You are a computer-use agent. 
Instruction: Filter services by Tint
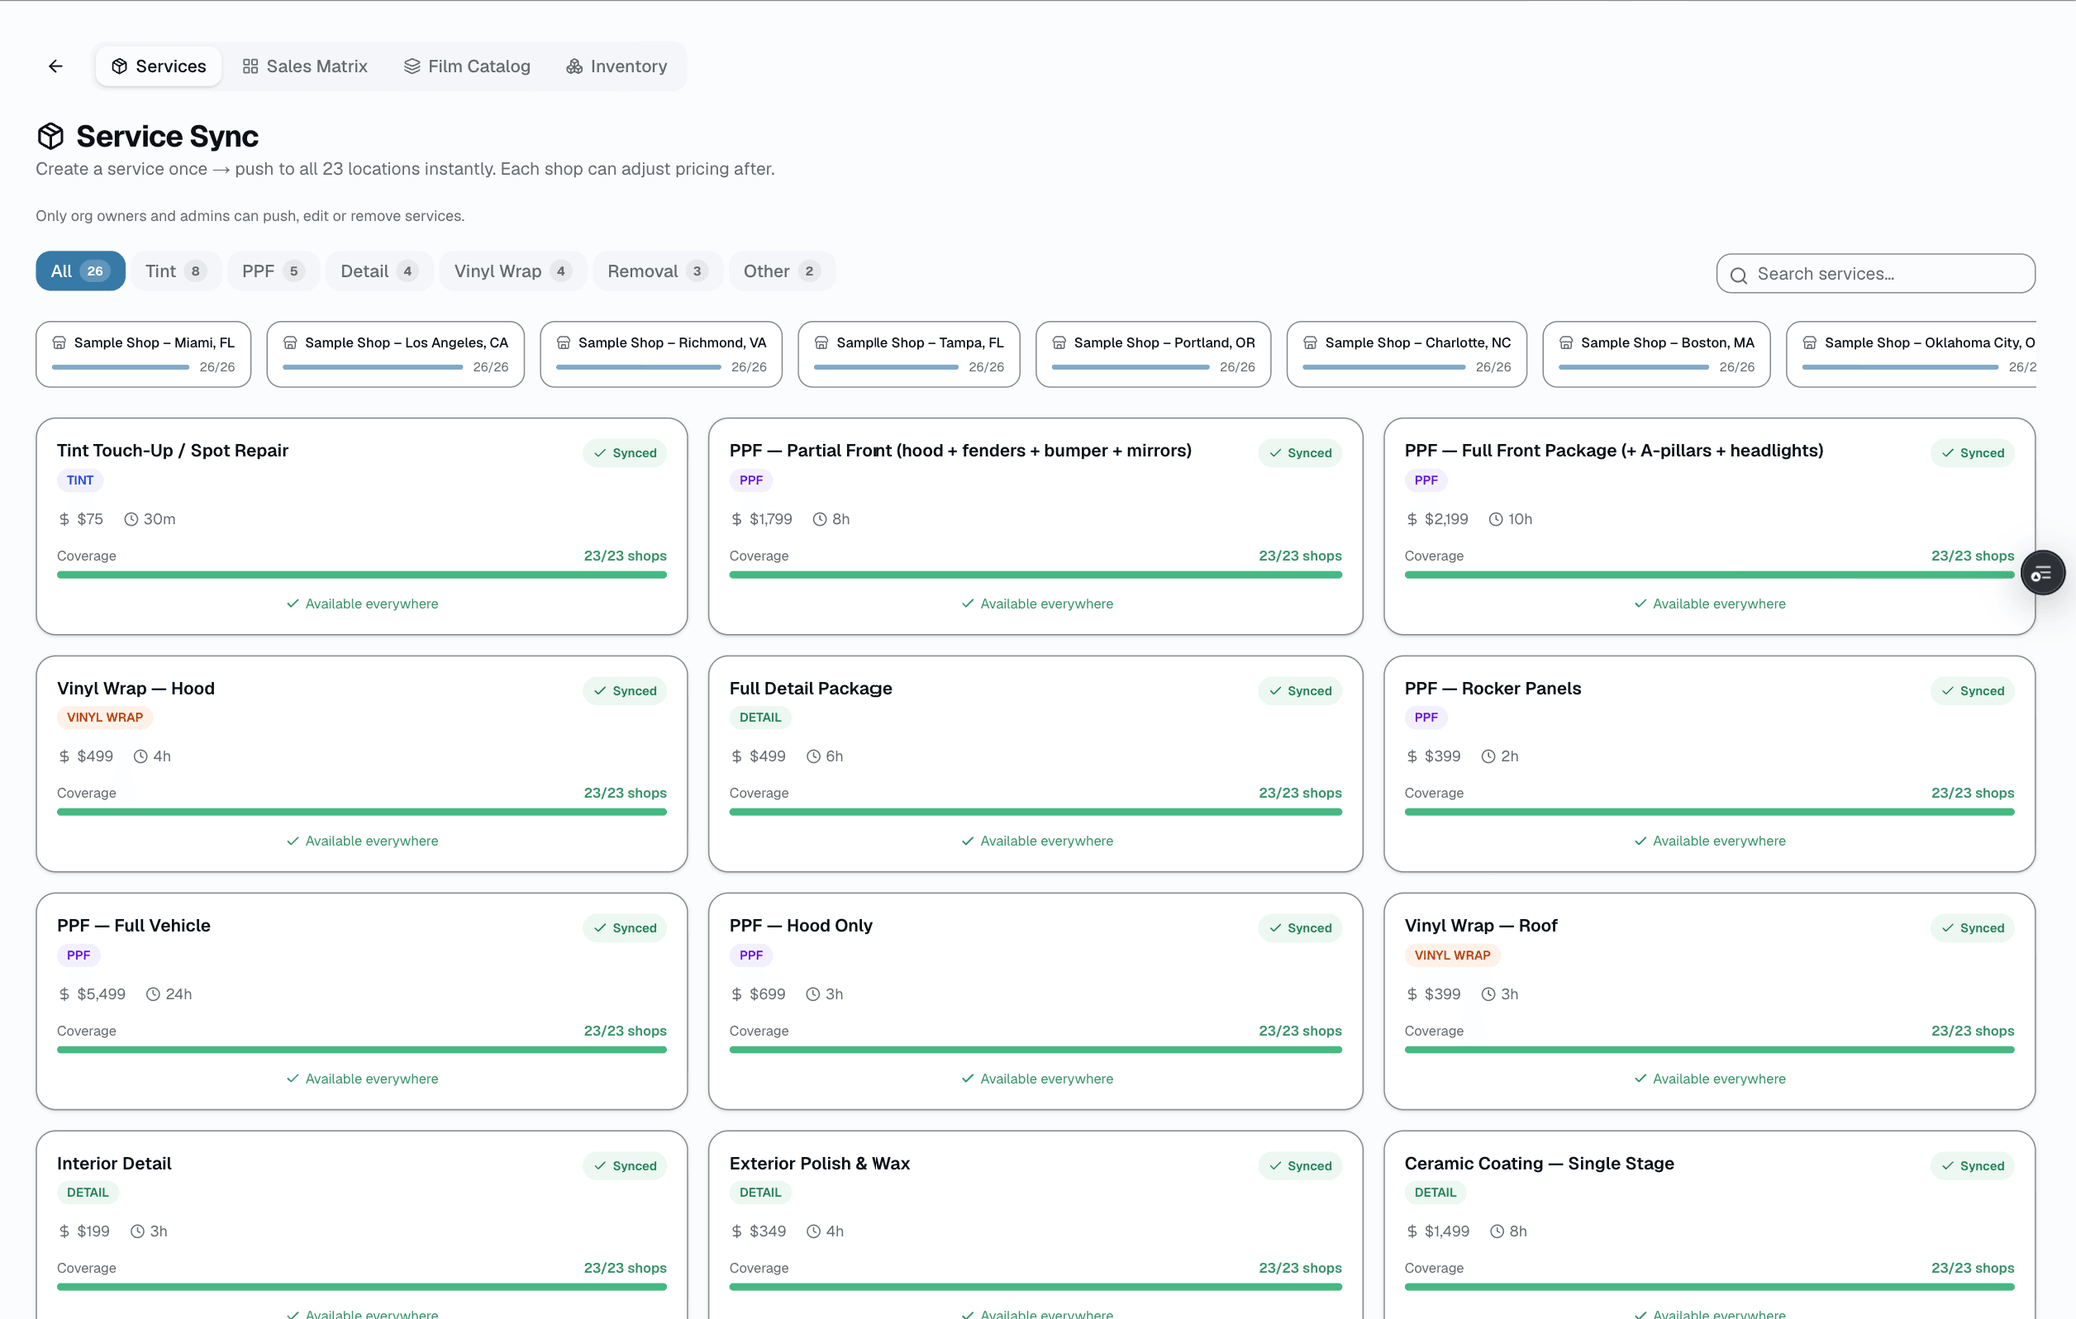176,271
